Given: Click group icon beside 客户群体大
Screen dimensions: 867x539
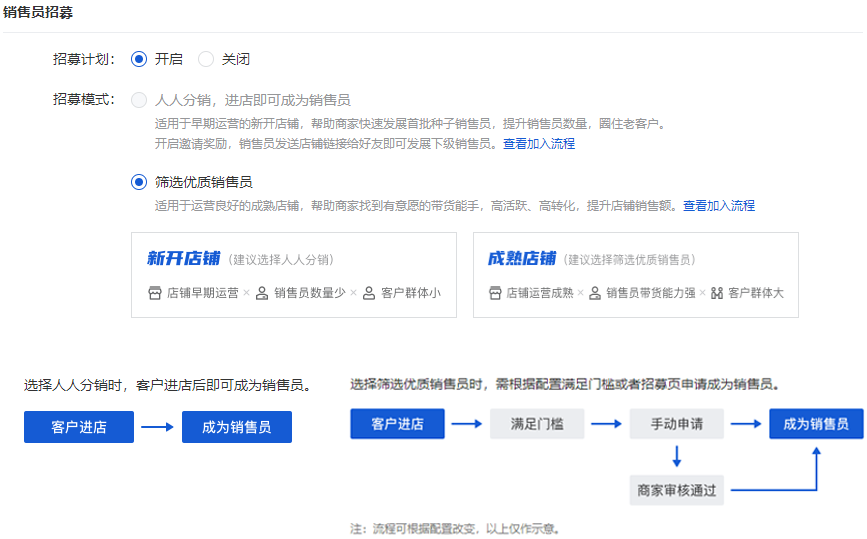Looking at the screenshot, I should (717, 293).
